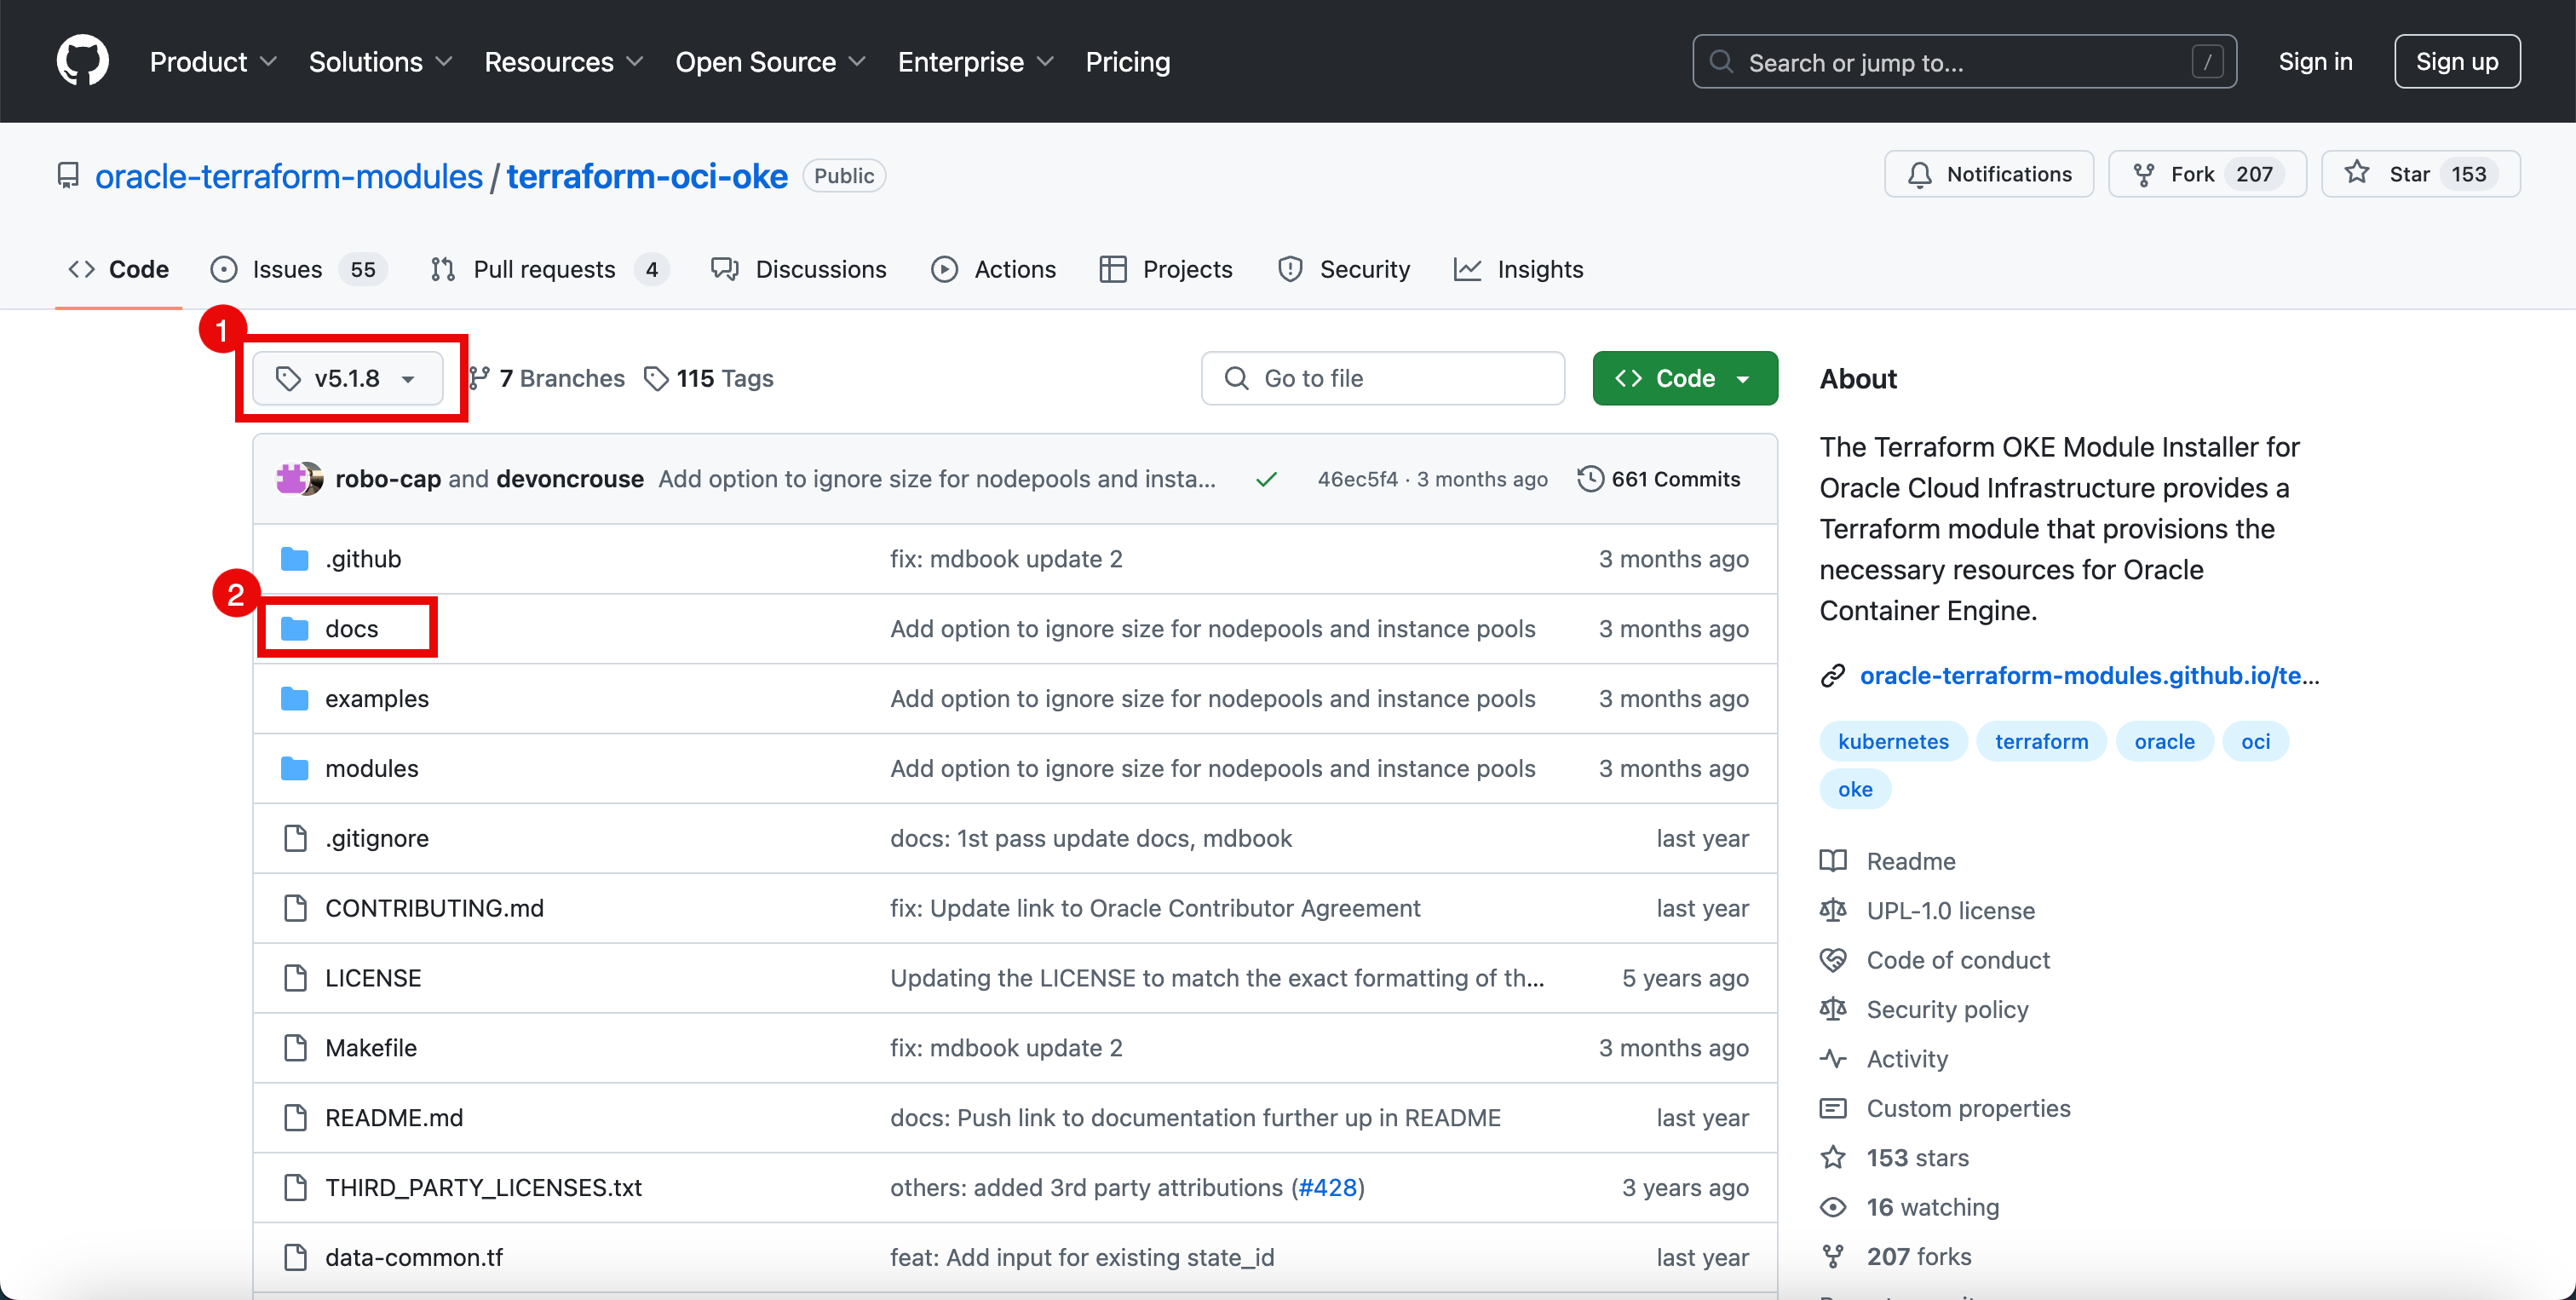Image resolution: width=2576 pixels, height=1300 pixels.
Task: Click the star icon to star repository
Action: [2356, 174]
